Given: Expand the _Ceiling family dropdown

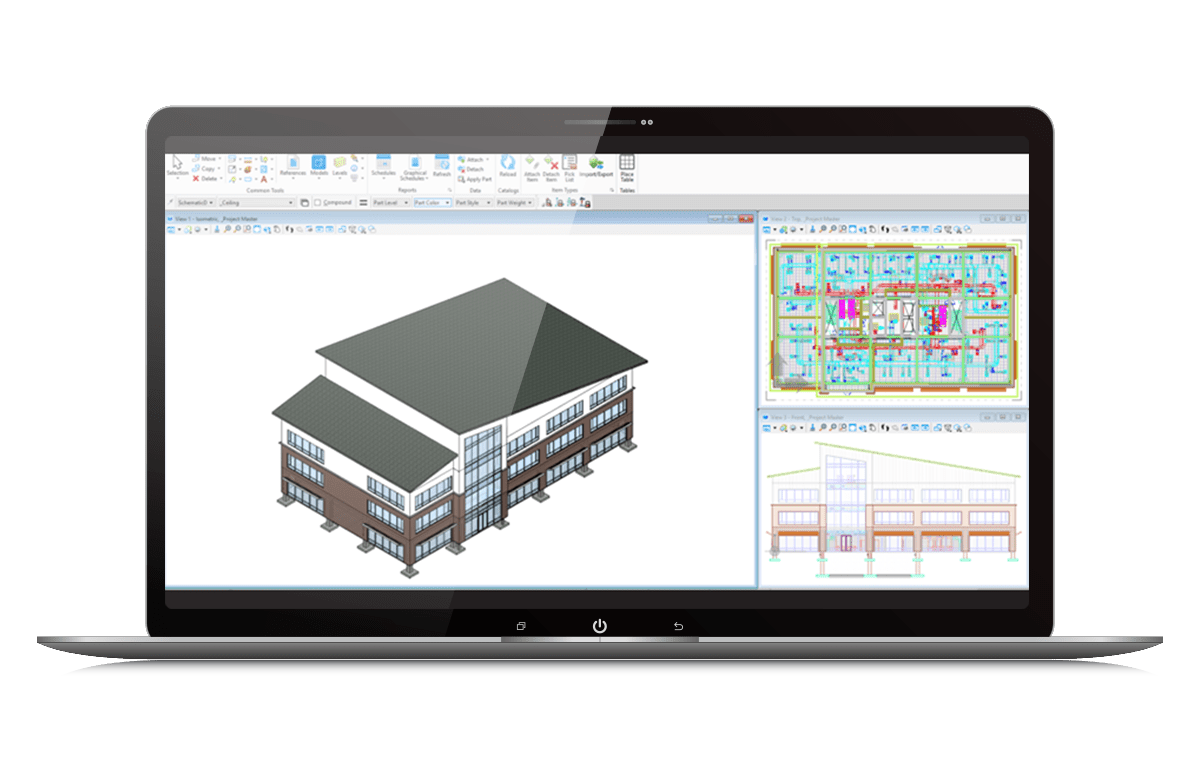Looking at the screenshot, I should [x=257, y=202].
